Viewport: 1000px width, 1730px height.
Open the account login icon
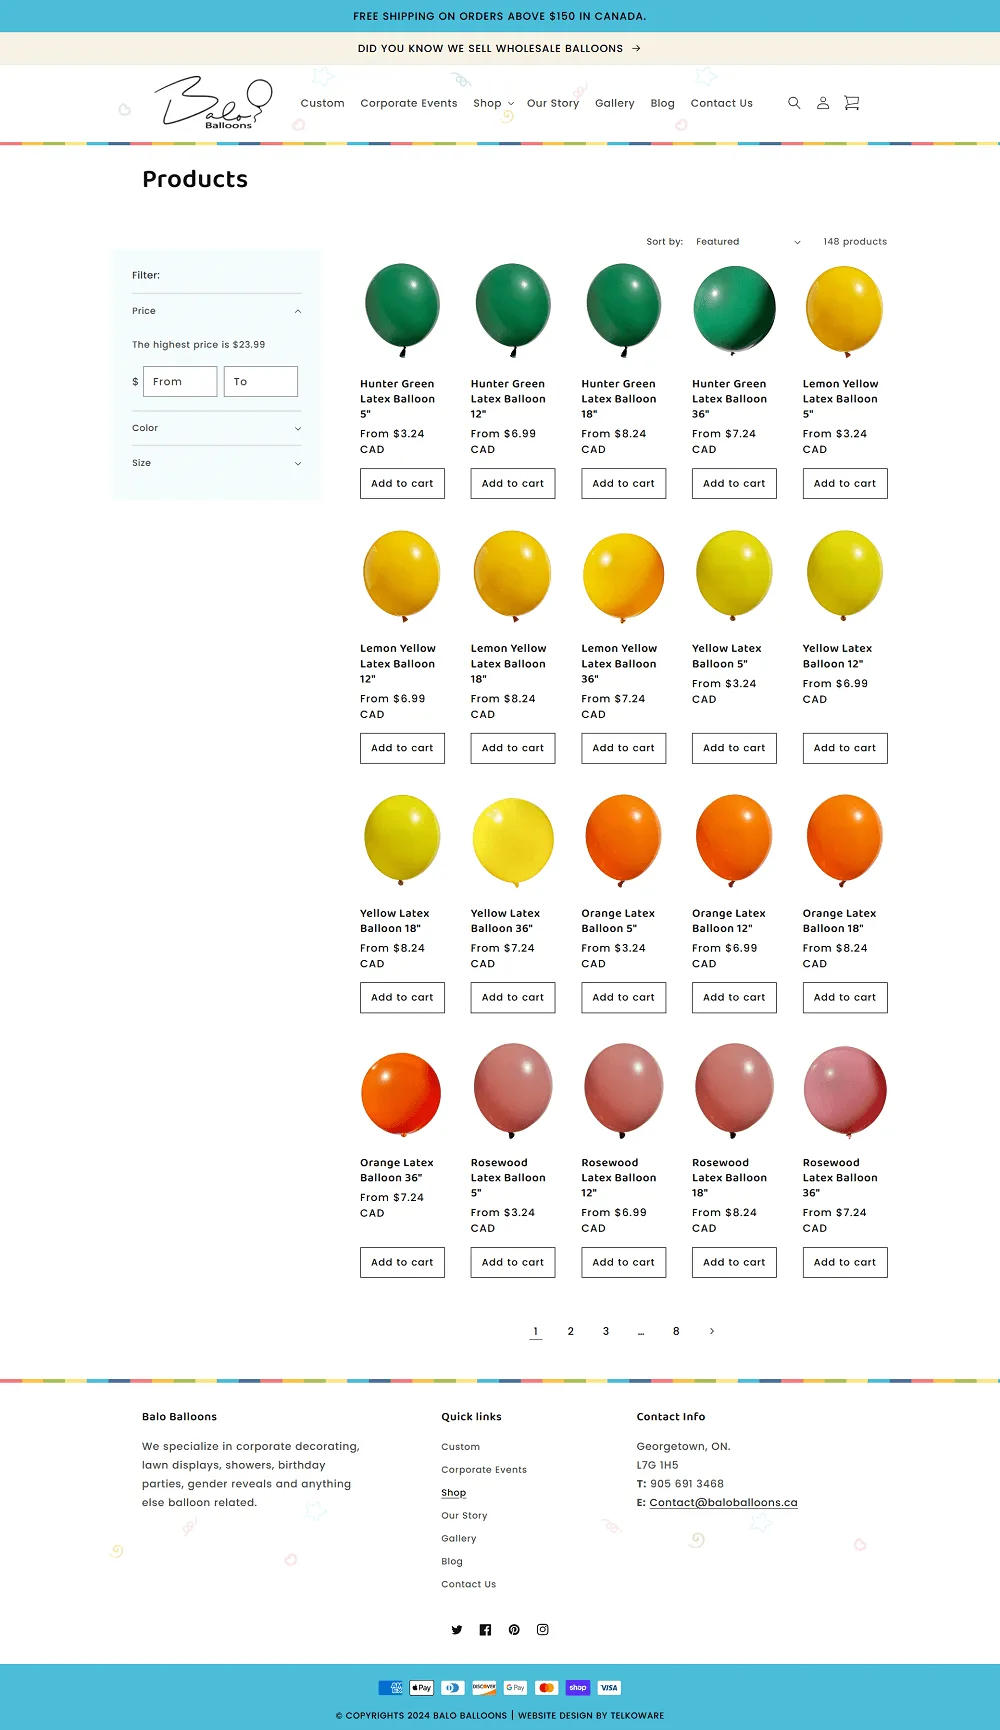point(823,103)
